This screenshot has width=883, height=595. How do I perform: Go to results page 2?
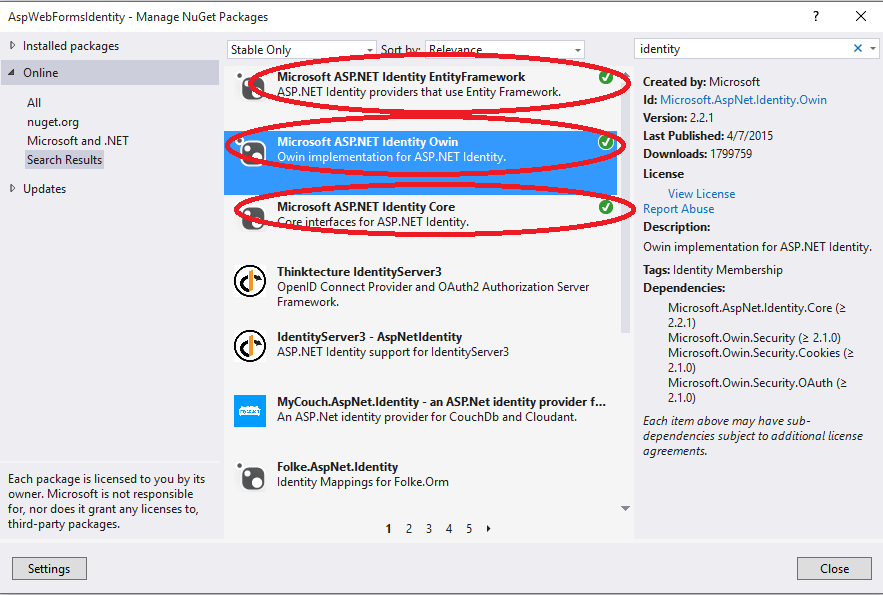(x=409, y=529)
